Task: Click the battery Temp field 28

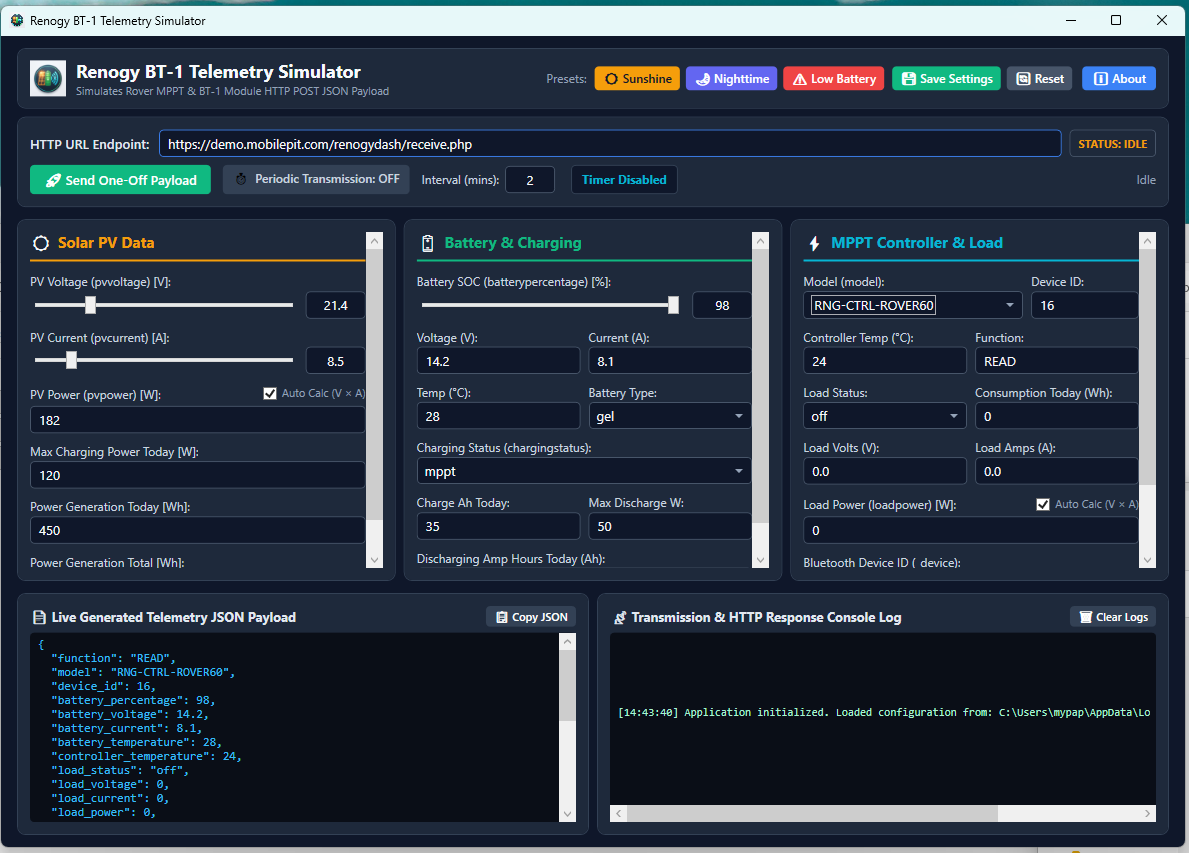Action: [x=498, y=416]
